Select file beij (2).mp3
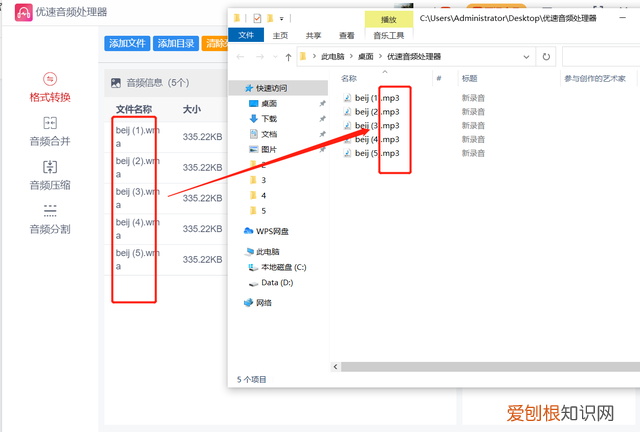The height and width of the screenshot is (432, 640). point(377,112)
